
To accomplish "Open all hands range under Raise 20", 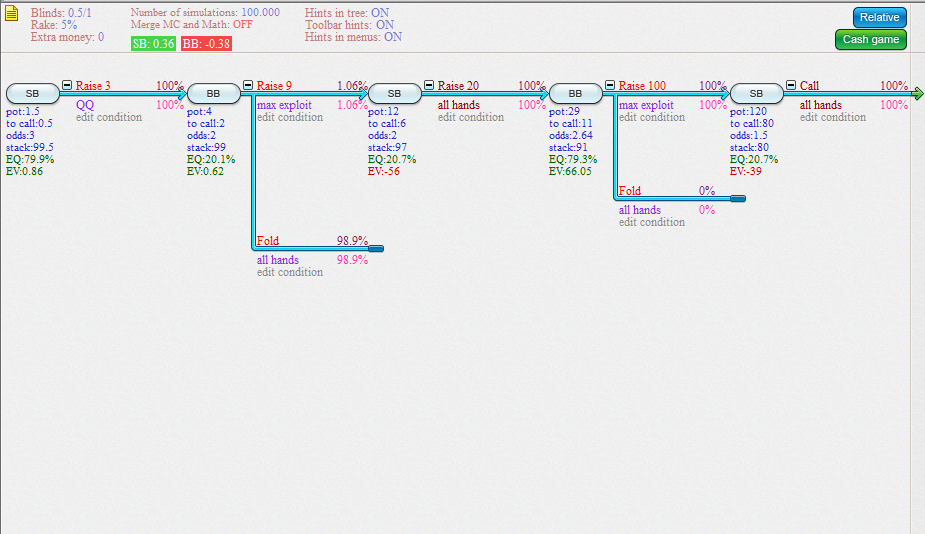I will (x=459, y=105).
